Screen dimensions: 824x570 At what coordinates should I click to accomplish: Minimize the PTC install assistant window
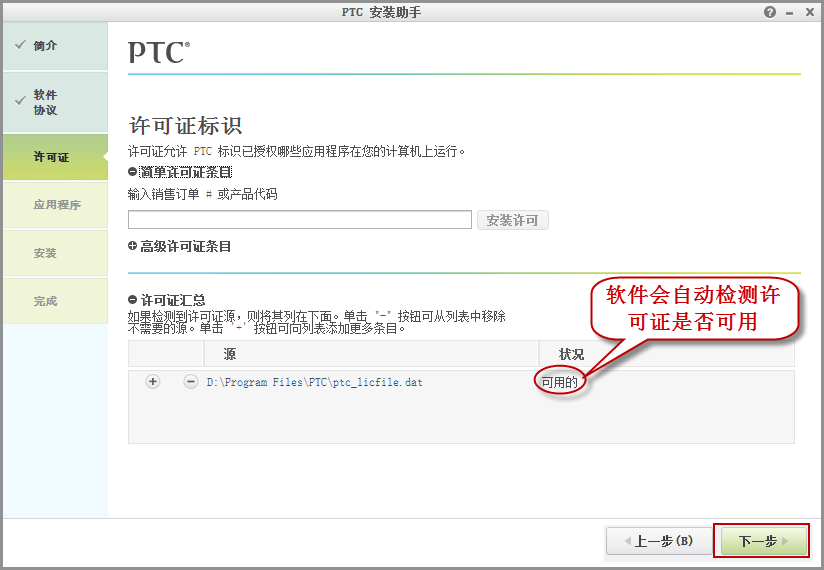(x=789, y=13)
